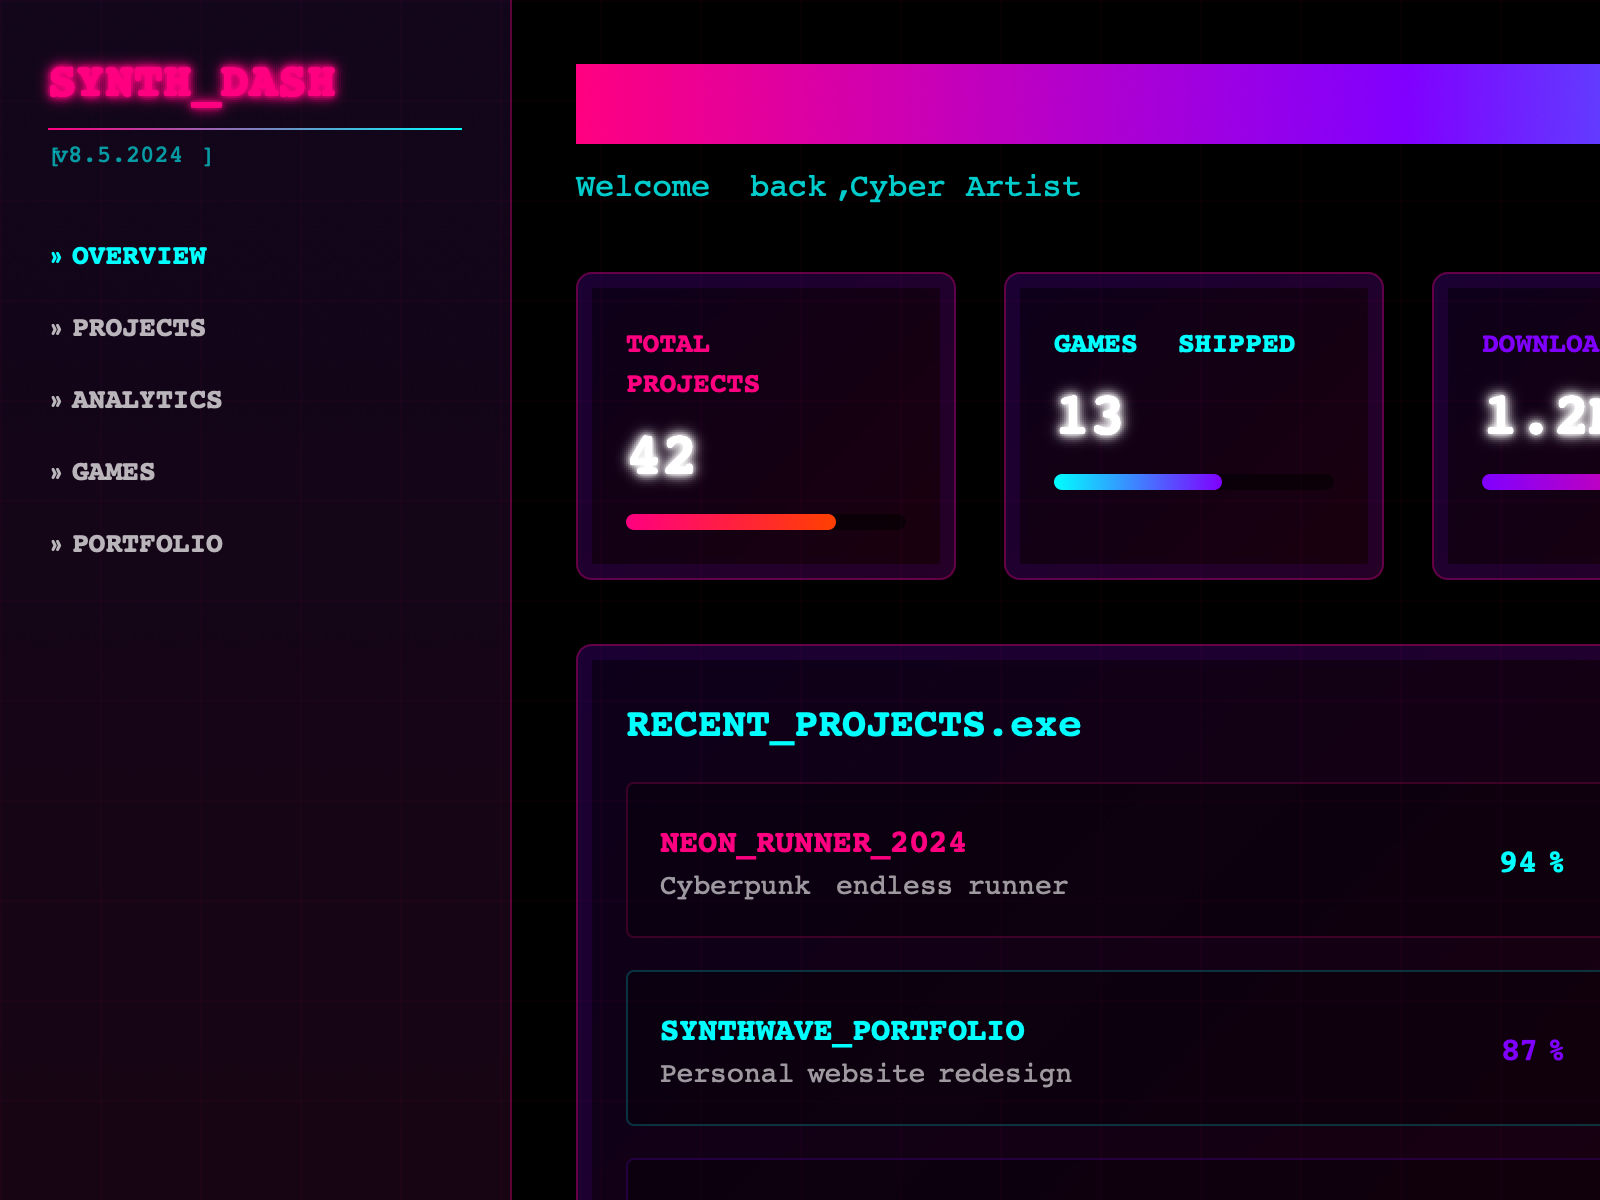Click the glowing 13 counter on GAMES SHIPPED
Viewport: 1600px width, 1200px height.
pyautogui.click(x=1090, y=413)
